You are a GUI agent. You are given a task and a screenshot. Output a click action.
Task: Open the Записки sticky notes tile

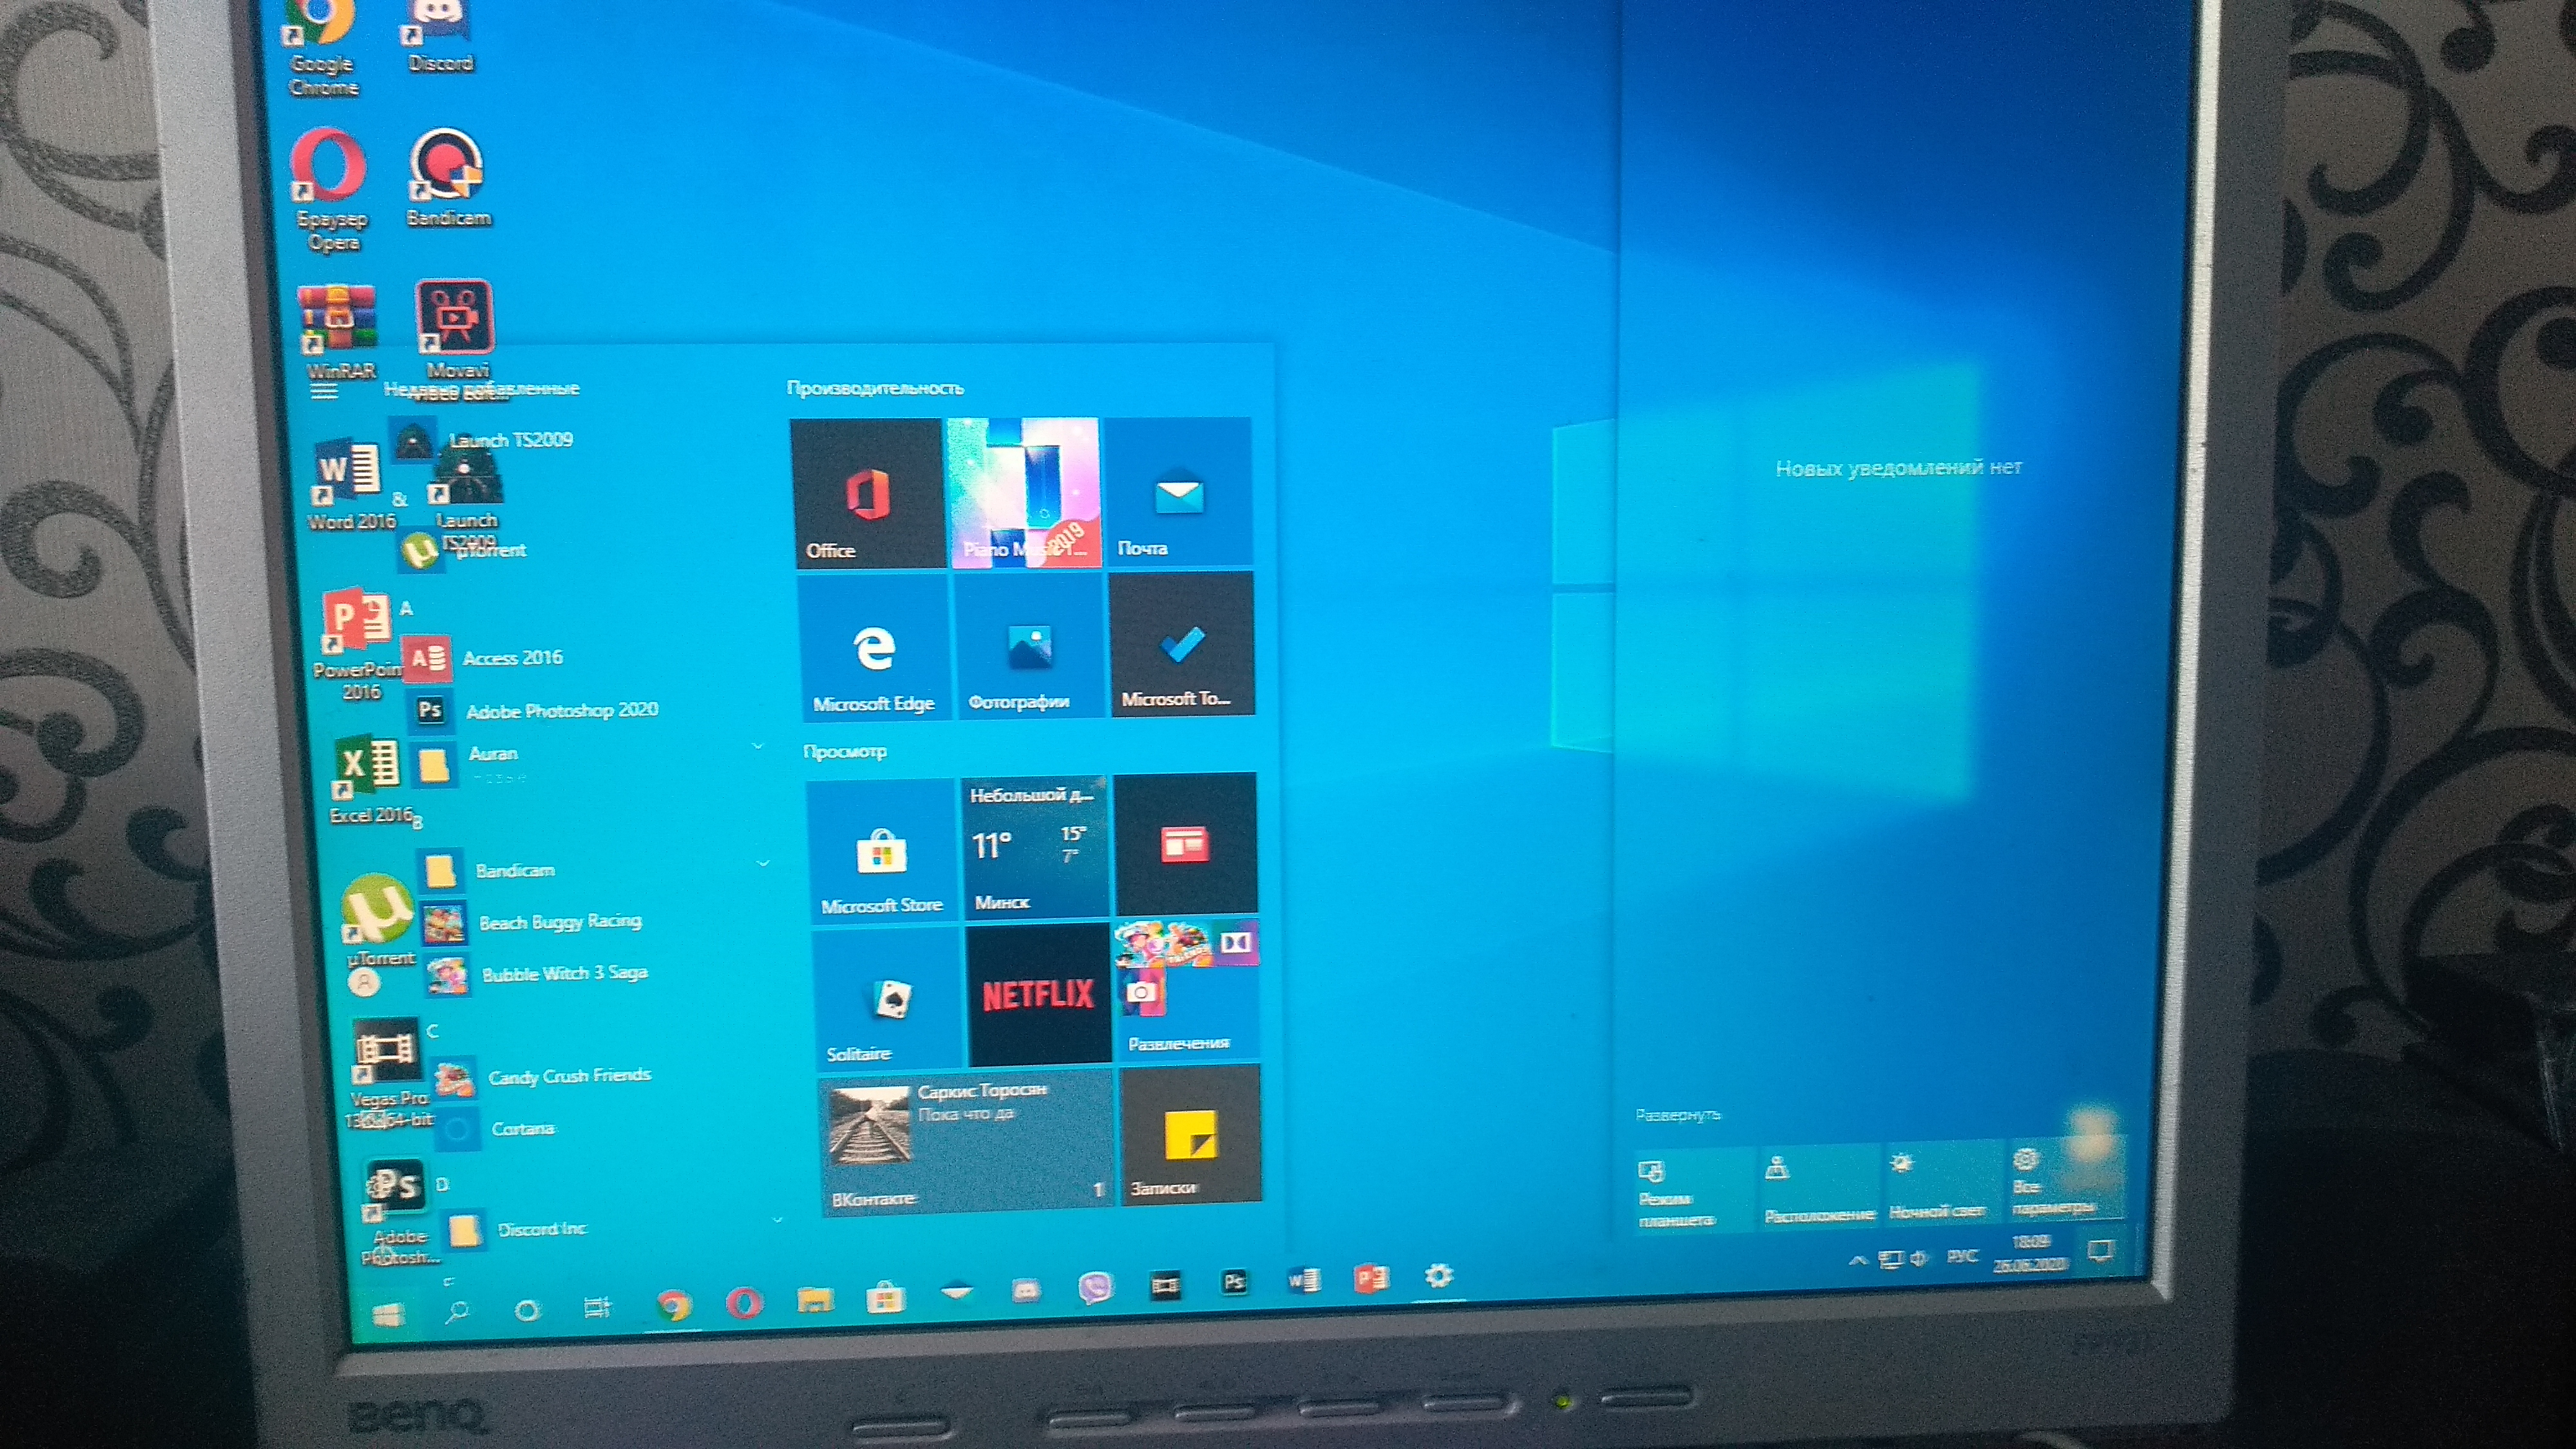[1190, 1134]
